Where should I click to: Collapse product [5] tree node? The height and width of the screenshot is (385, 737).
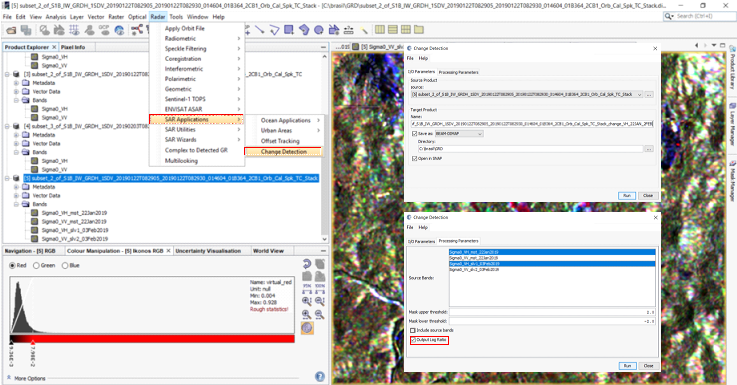(x=7, y=178)
